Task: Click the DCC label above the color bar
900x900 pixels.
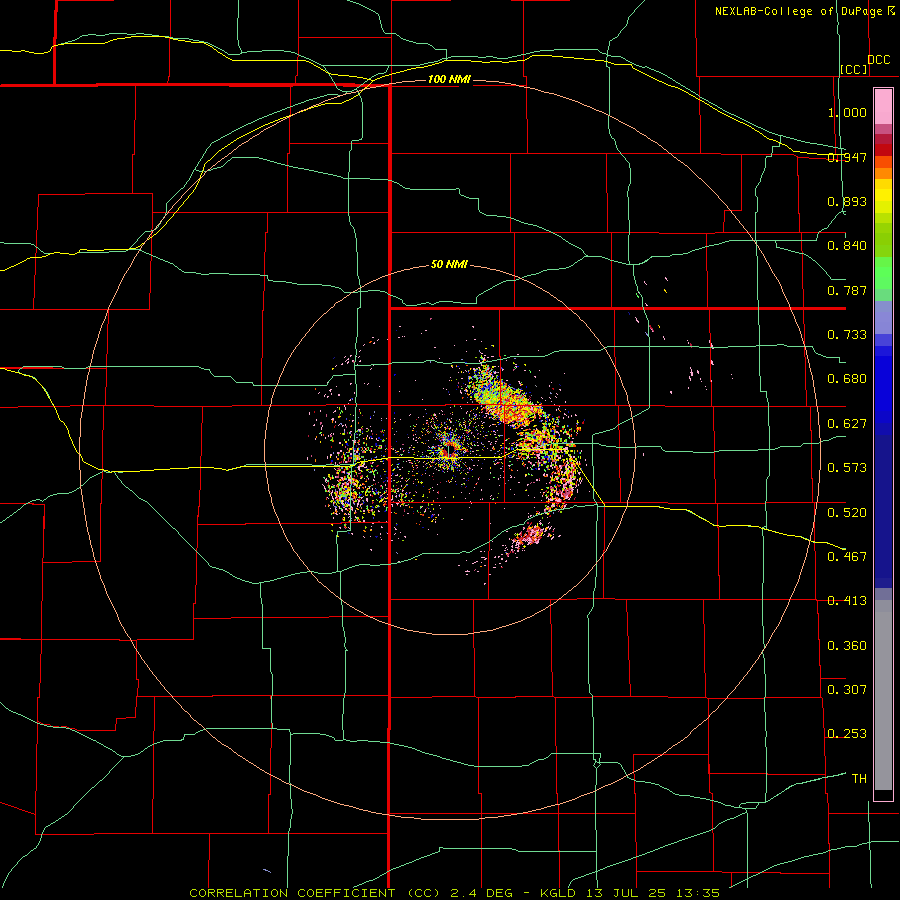Action: tap(878, 60)
